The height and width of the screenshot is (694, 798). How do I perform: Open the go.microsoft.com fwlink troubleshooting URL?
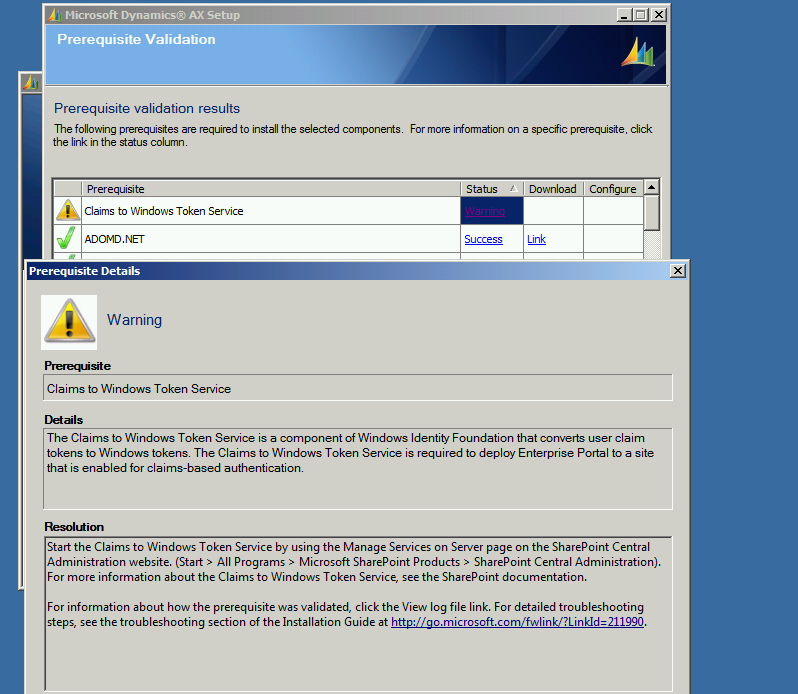click(517, 622)
